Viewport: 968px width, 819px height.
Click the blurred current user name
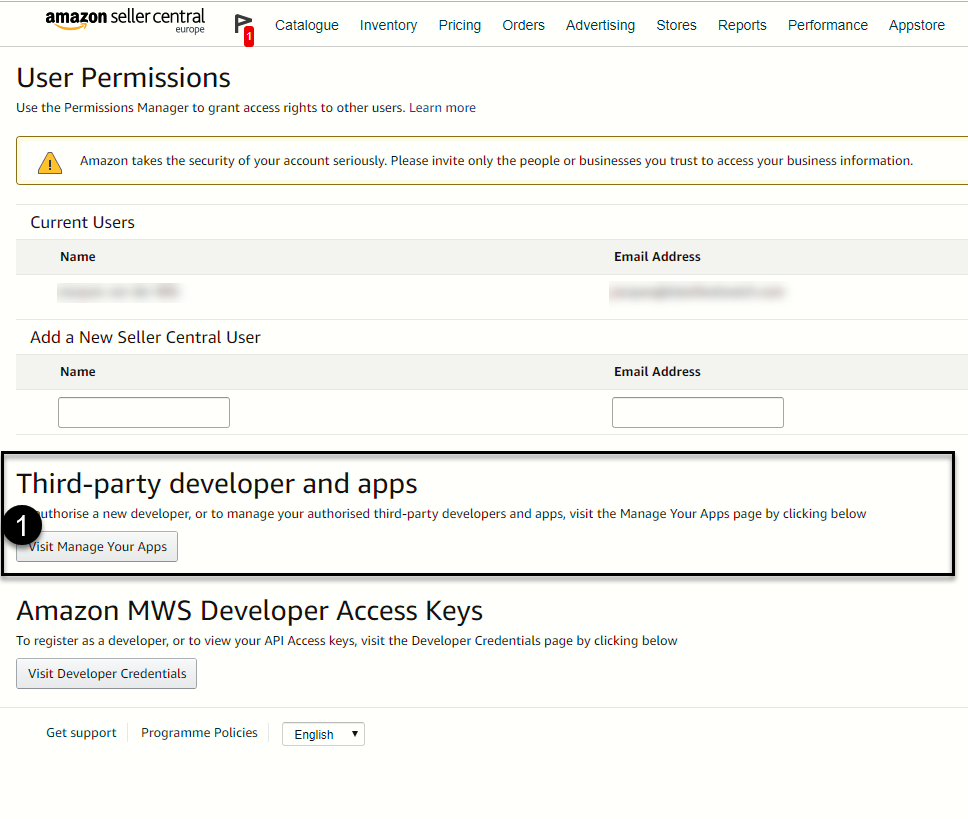pos(118,292)
